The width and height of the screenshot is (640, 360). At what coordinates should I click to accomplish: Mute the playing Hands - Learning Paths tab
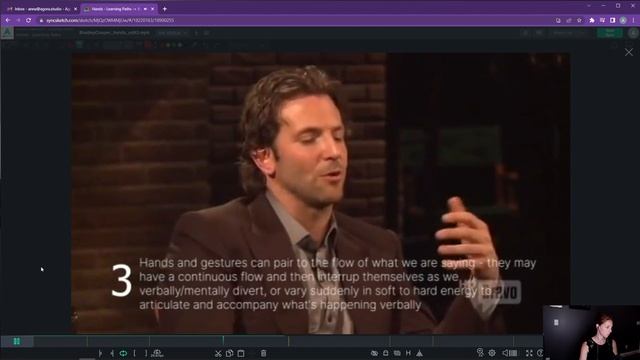(x=145, y=9)
